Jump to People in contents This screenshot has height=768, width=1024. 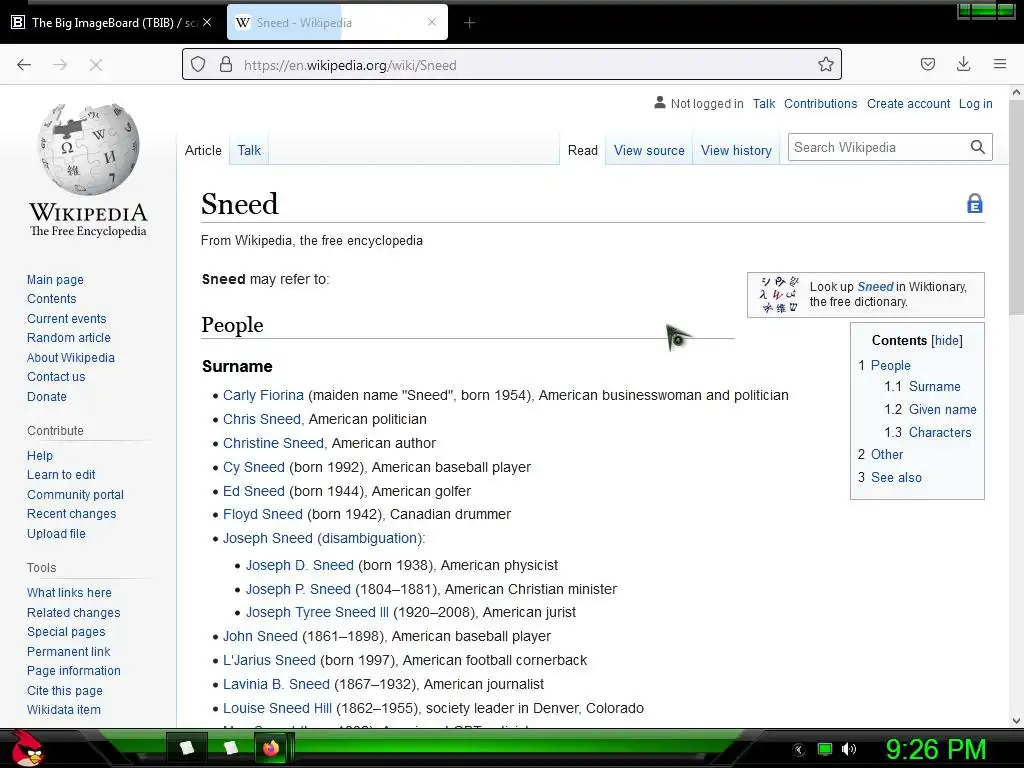(x=890, y=365)
